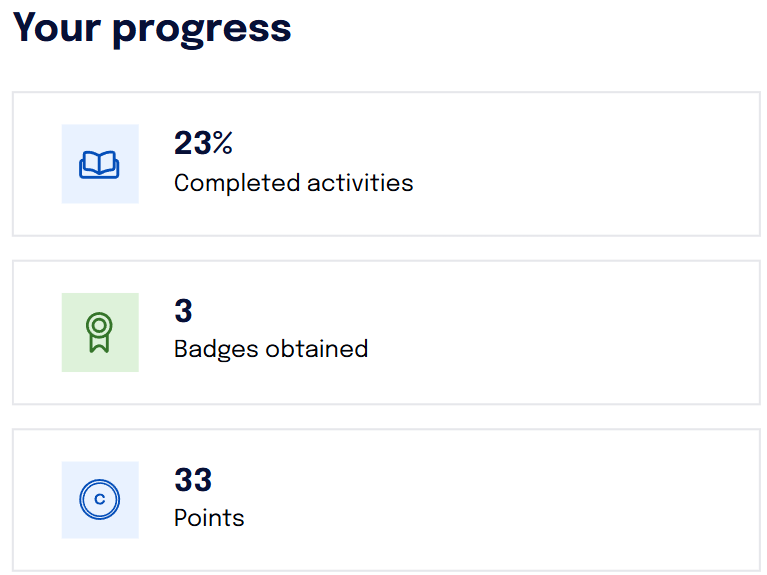
Task: Click the word "activities" in first card
Action: (361, 183)
